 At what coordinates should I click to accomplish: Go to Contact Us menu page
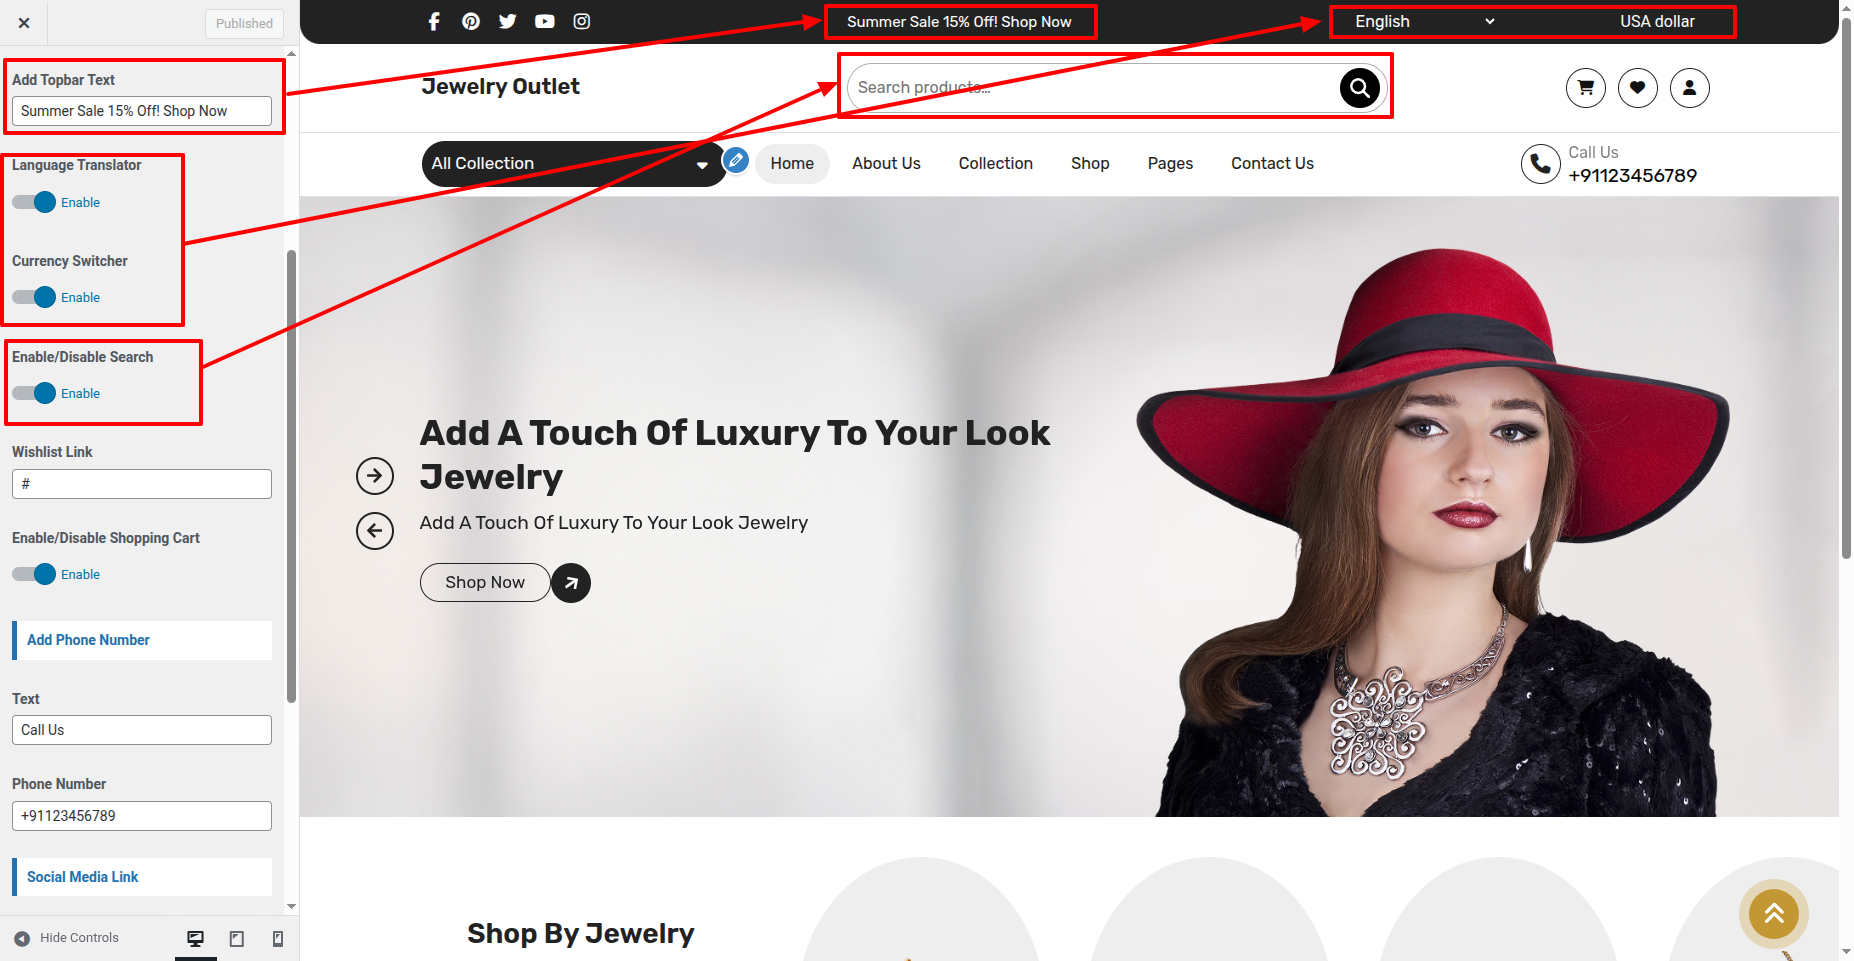1272,164
